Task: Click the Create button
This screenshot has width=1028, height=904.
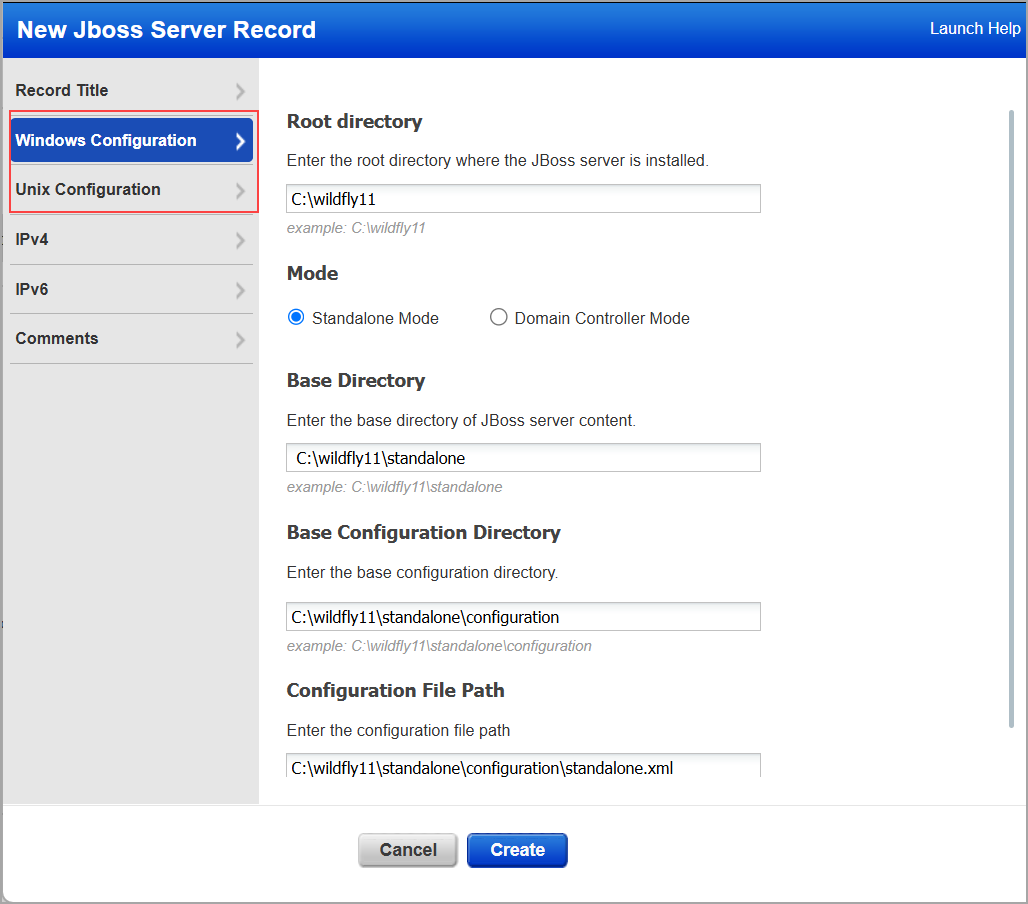Action: coord(517,849)
